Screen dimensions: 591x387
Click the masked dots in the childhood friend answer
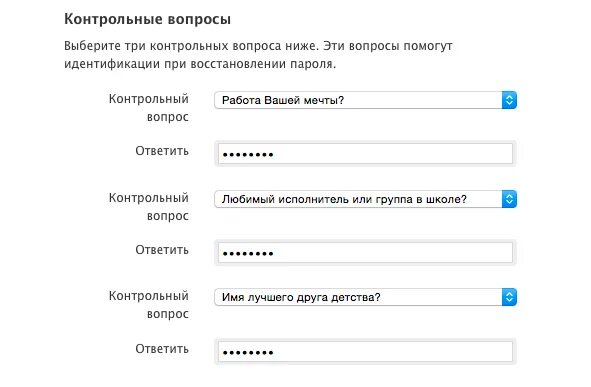(248, 353)
